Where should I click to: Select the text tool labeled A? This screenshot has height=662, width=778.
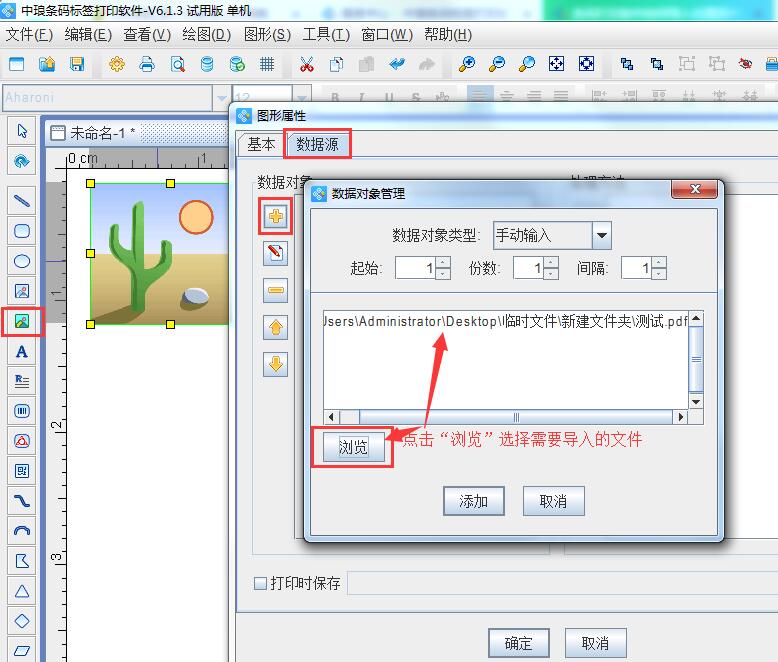[22, 352]
